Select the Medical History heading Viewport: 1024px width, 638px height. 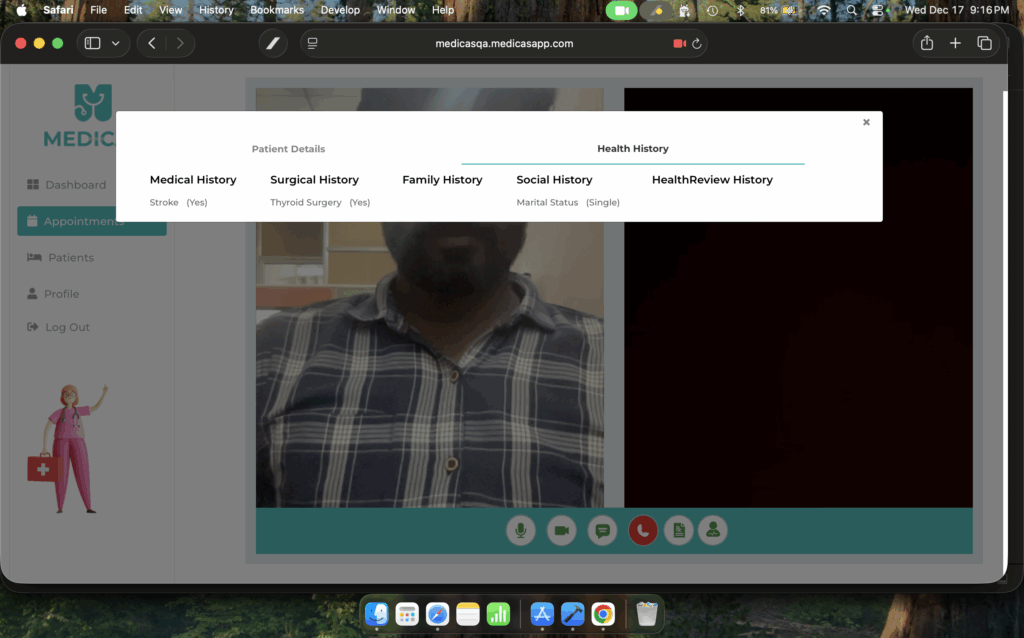pos(193,180)
